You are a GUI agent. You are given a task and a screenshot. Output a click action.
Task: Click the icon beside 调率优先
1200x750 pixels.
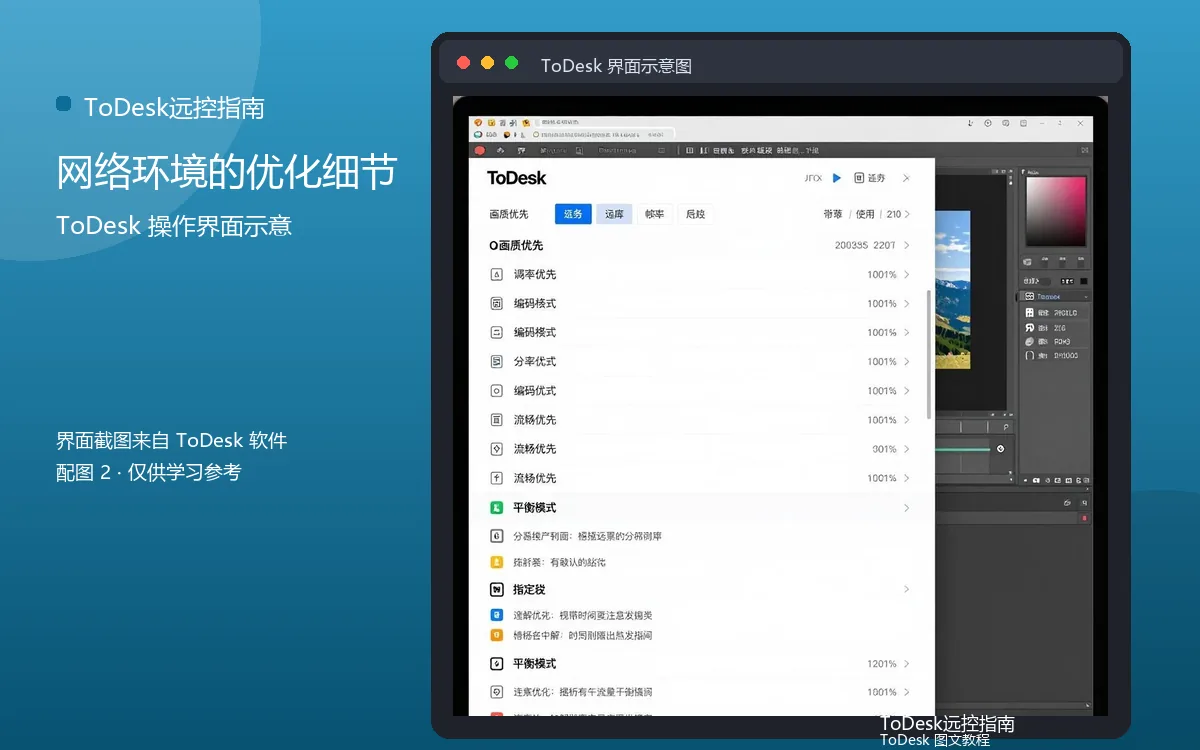click(x=496, y=274)
